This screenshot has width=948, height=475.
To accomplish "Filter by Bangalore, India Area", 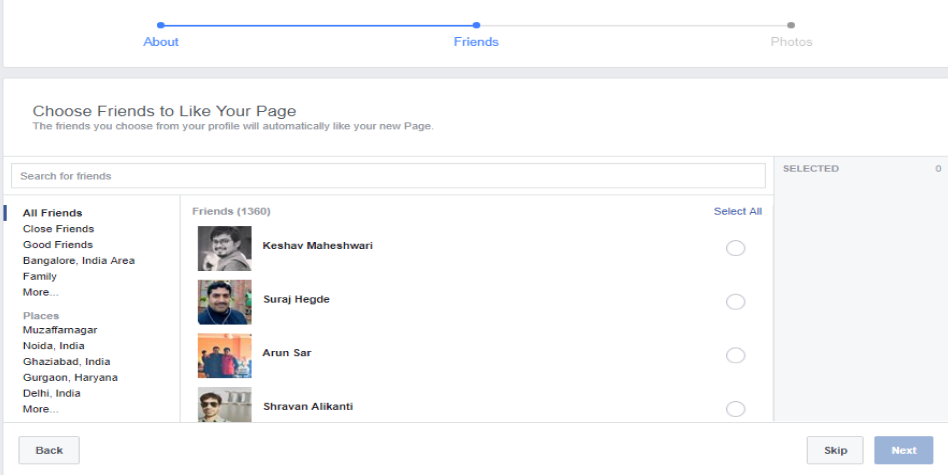I will click(x=79, y=260).
